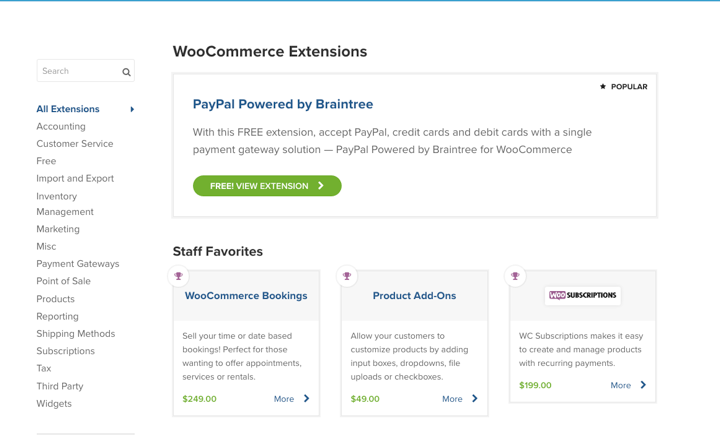The width and height of the screenshot is (720, 441).
Task: Open the Marketing category
Action: pos(57,229)
